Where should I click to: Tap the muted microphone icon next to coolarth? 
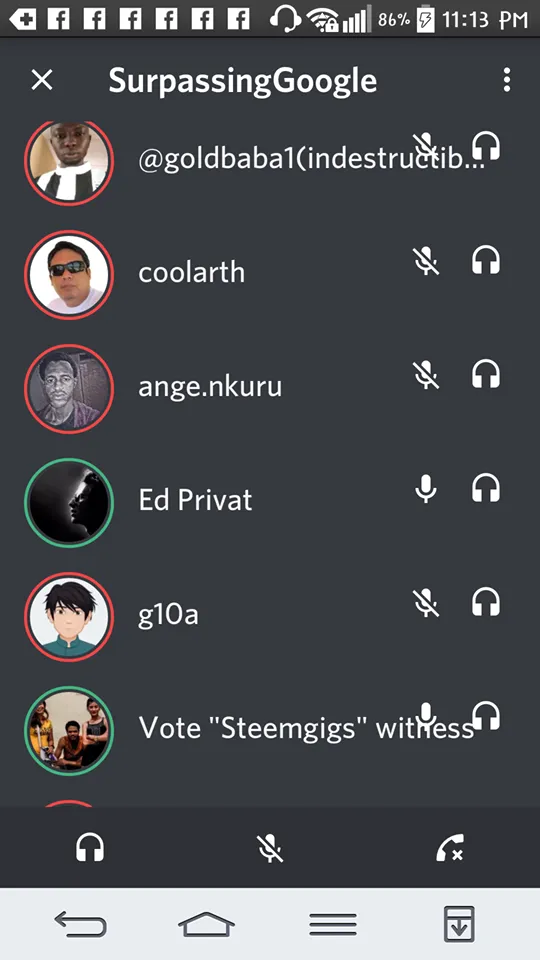(426, 261)
